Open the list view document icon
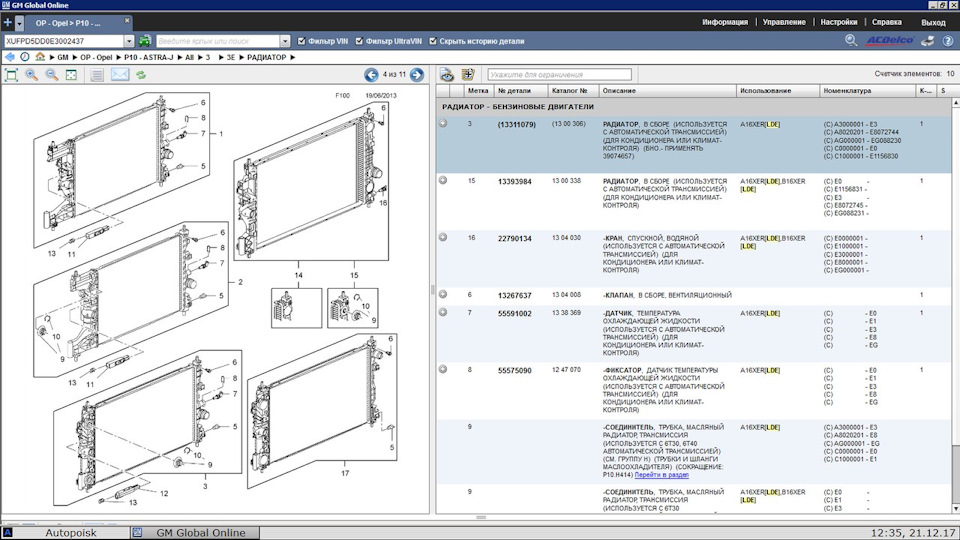The width and height of the screenshot is (960, 540). click(97, 75)
